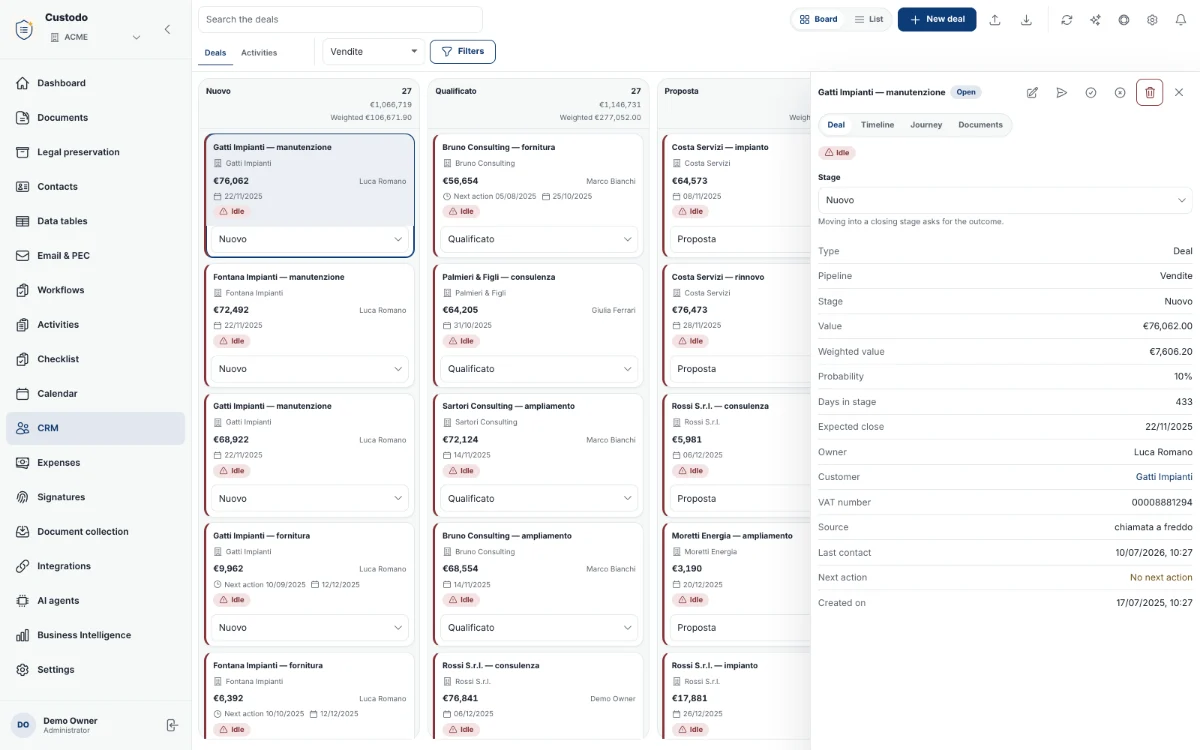The height and width of the screenshot is (750, 1200).
Task: Open CRM in the sidebar
Action: coord(95,428)
